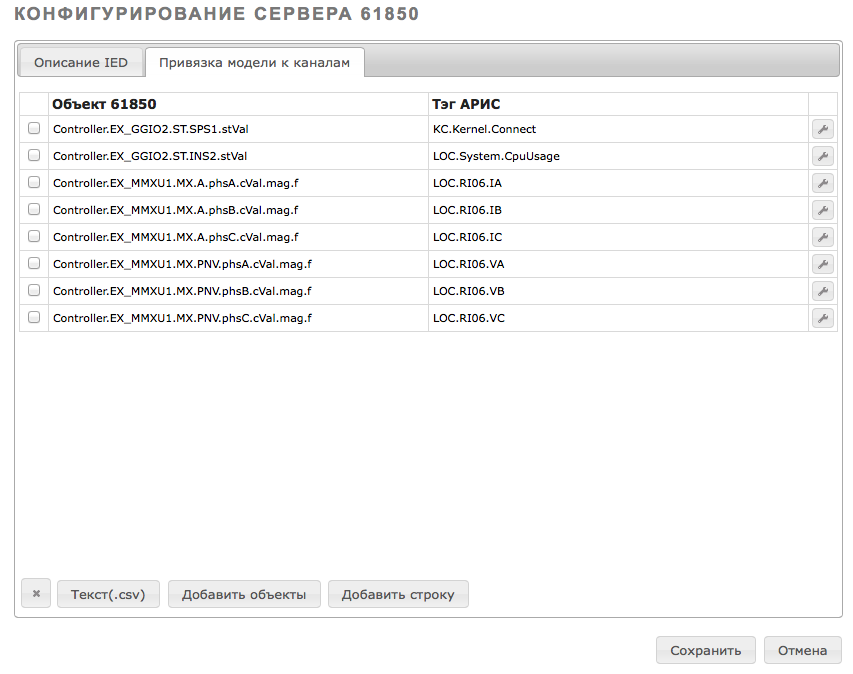Edit LOC.RI06.IA row via wrench icon

[823, 183]
